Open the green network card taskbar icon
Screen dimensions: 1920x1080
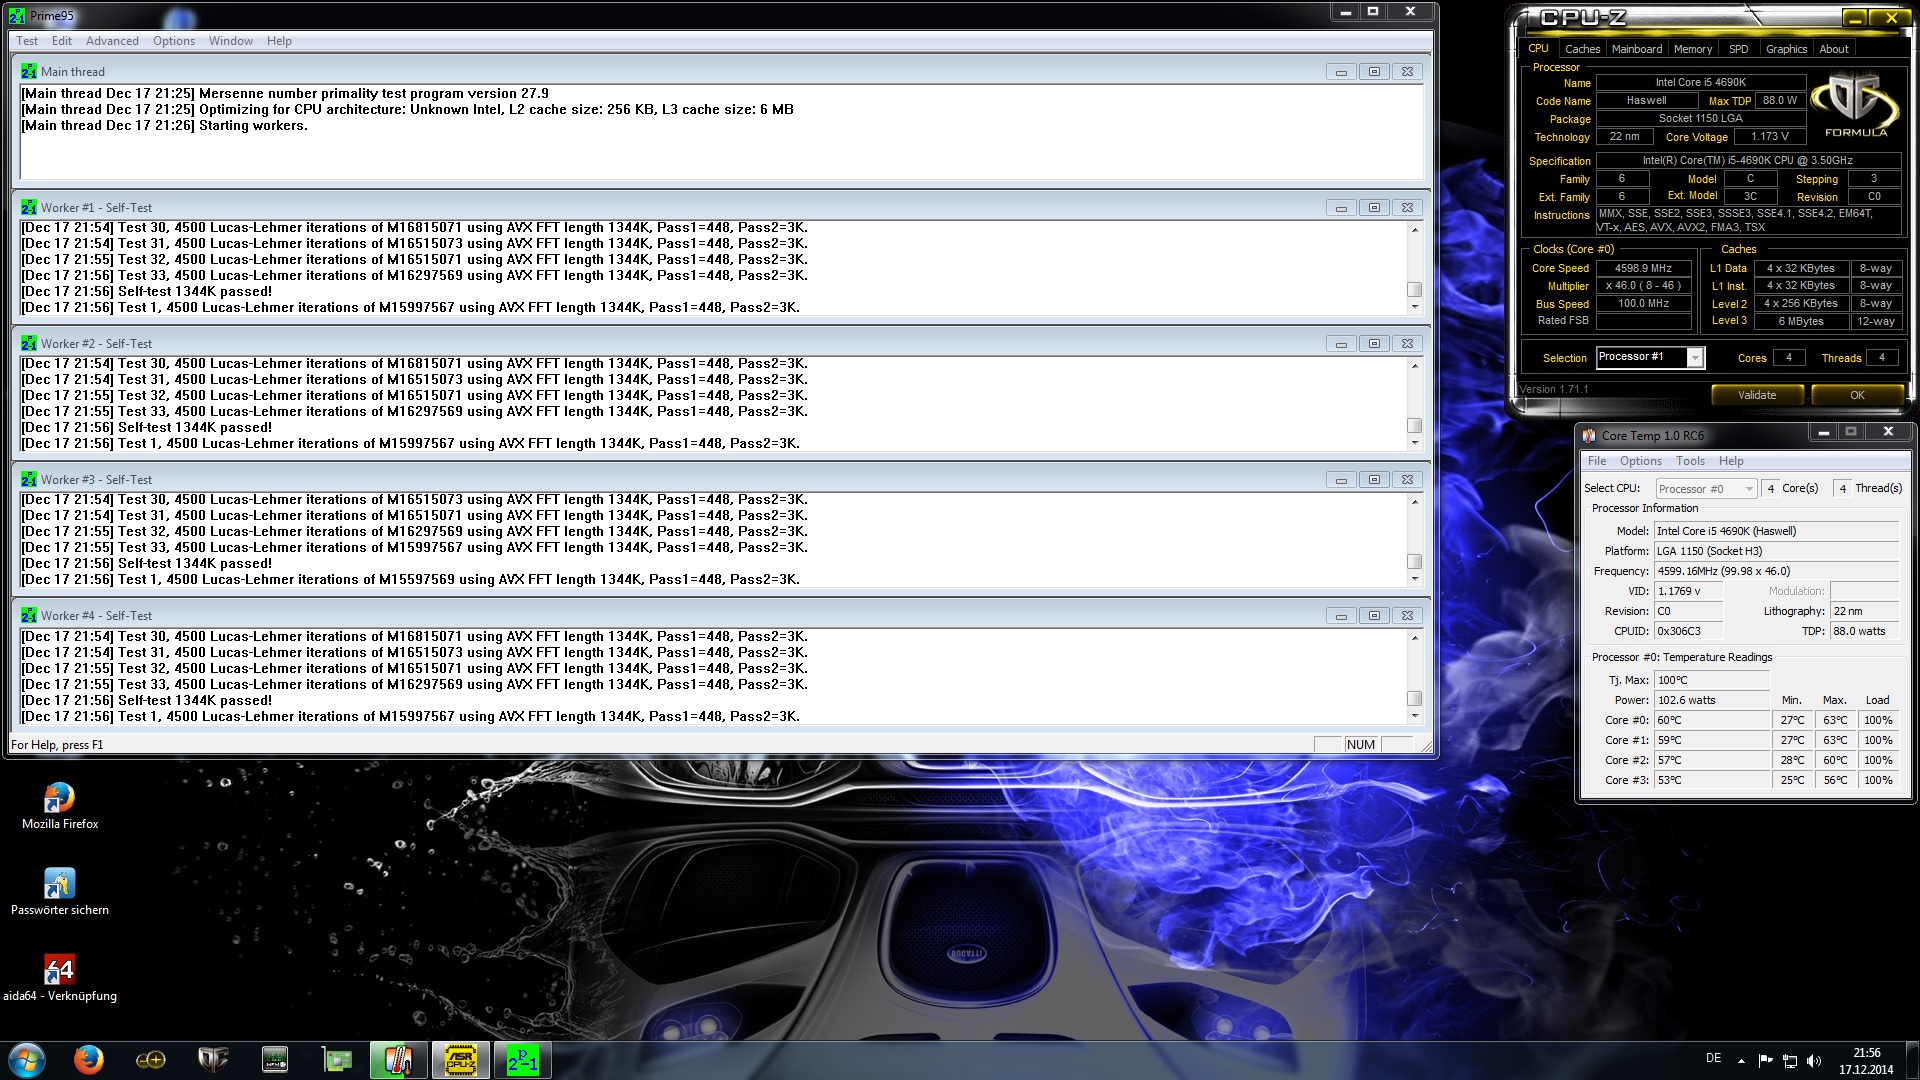tap(337, 1060)
